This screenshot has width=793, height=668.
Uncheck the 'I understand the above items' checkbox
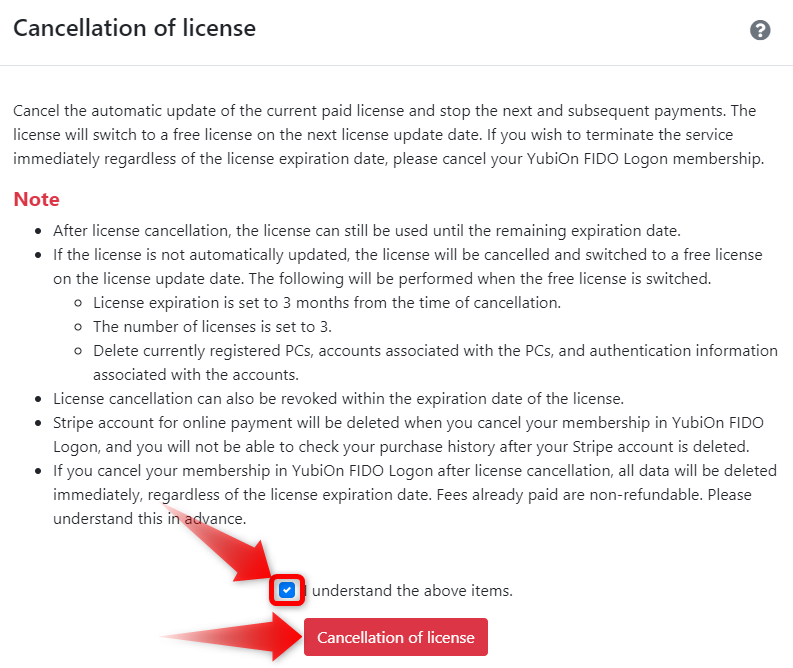(x=287, y=590)
